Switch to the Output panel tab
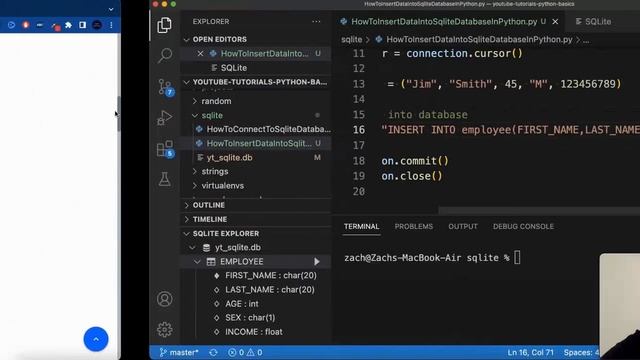The width and height of the screenshot is (640, 360). click(x=463, y=227)
